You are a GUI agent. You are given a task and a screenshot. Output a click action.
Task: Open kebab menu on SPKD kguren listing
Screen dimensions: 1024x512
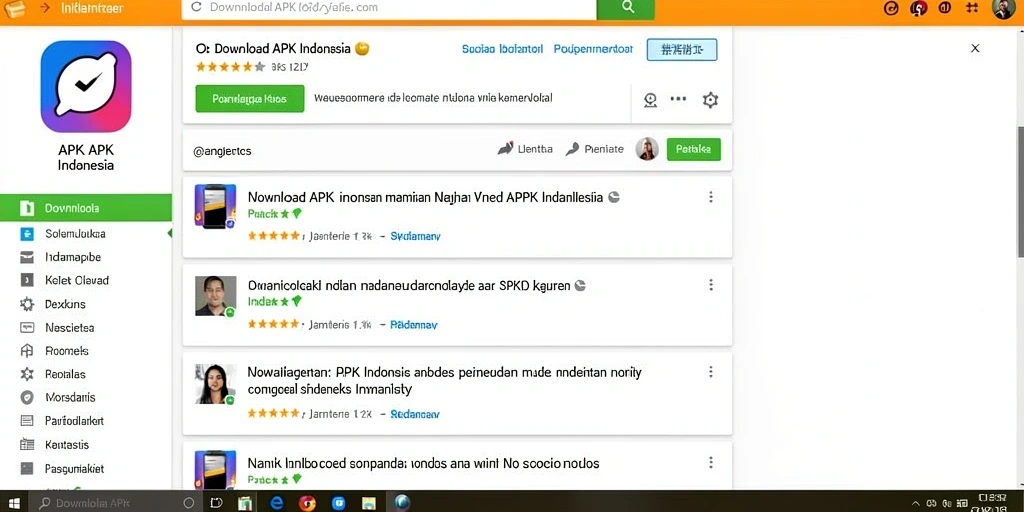711,285
